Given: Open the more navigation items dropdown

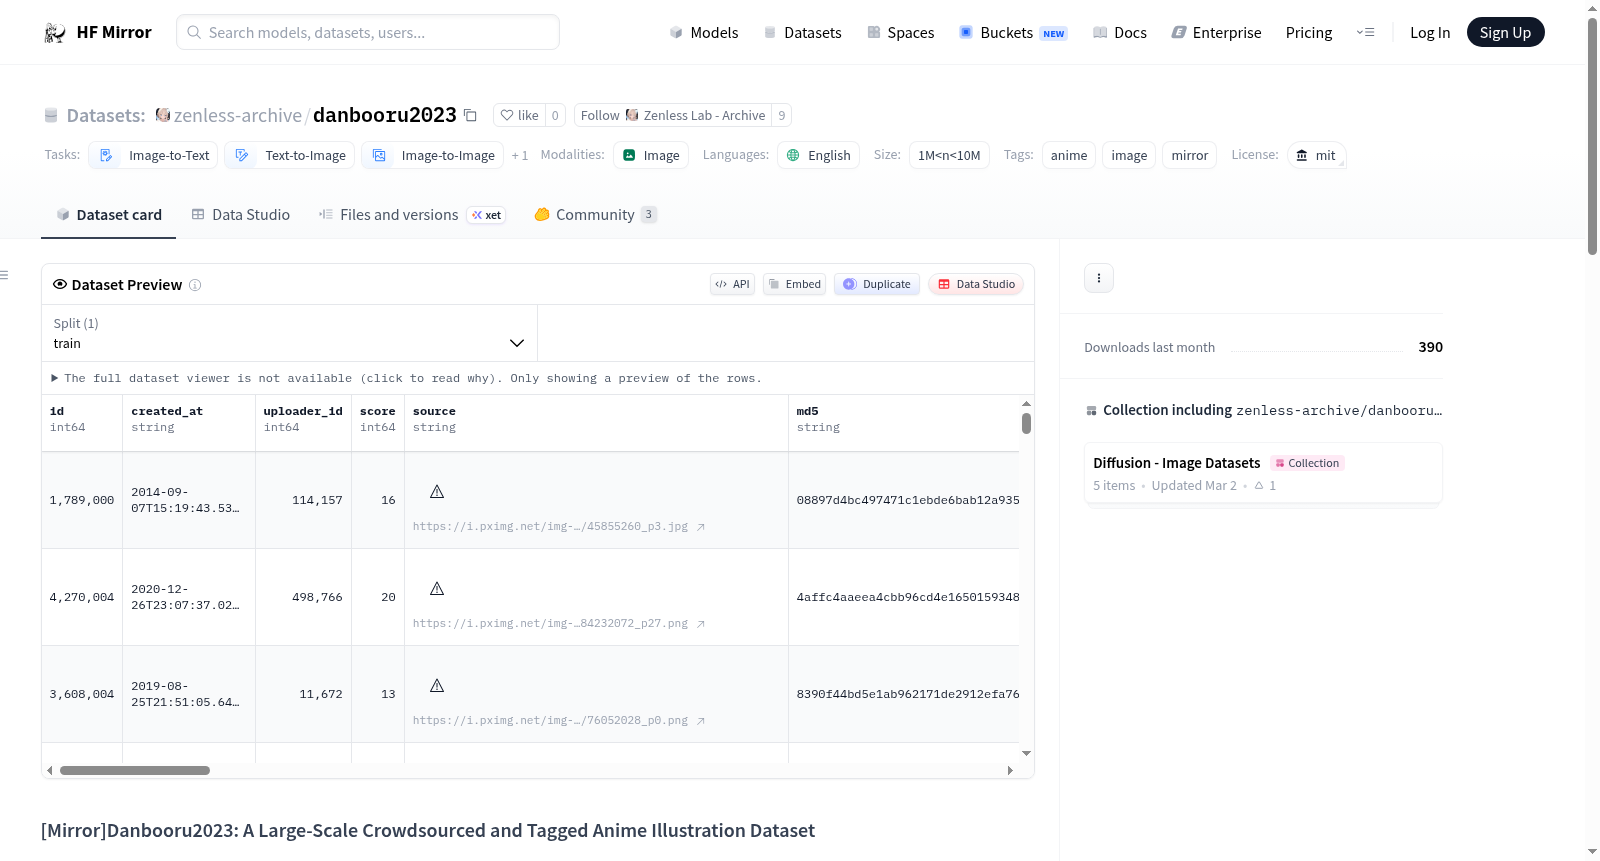Looking at the screenshot, I should (1365, 33).
